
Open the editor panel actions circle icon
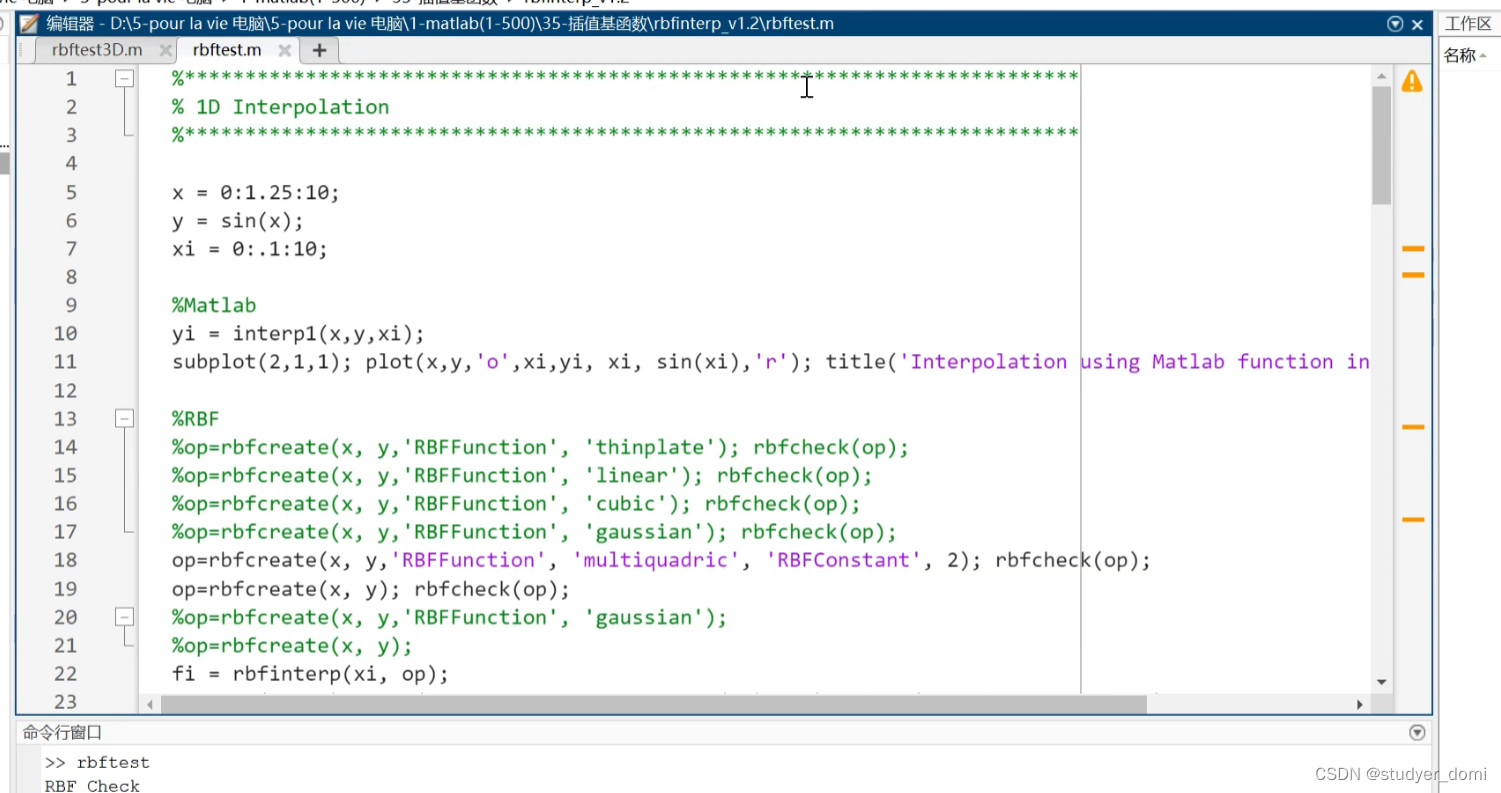pyautogui.click(x=1394, y=22)
